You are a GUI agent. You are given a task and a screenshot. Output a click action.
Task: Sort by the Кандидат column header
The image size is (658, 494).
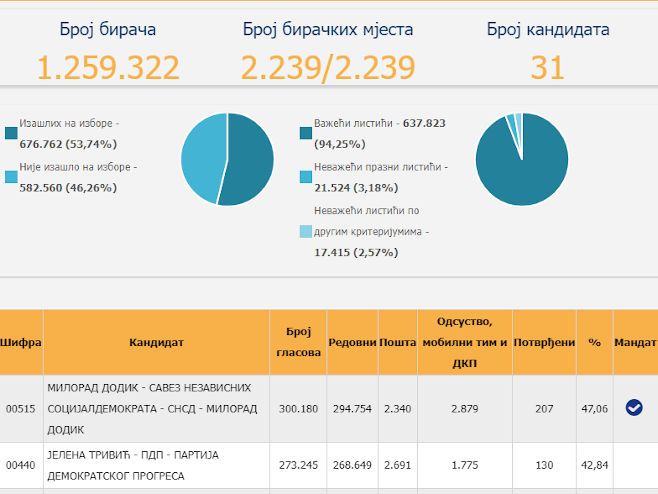pos(156,342)
